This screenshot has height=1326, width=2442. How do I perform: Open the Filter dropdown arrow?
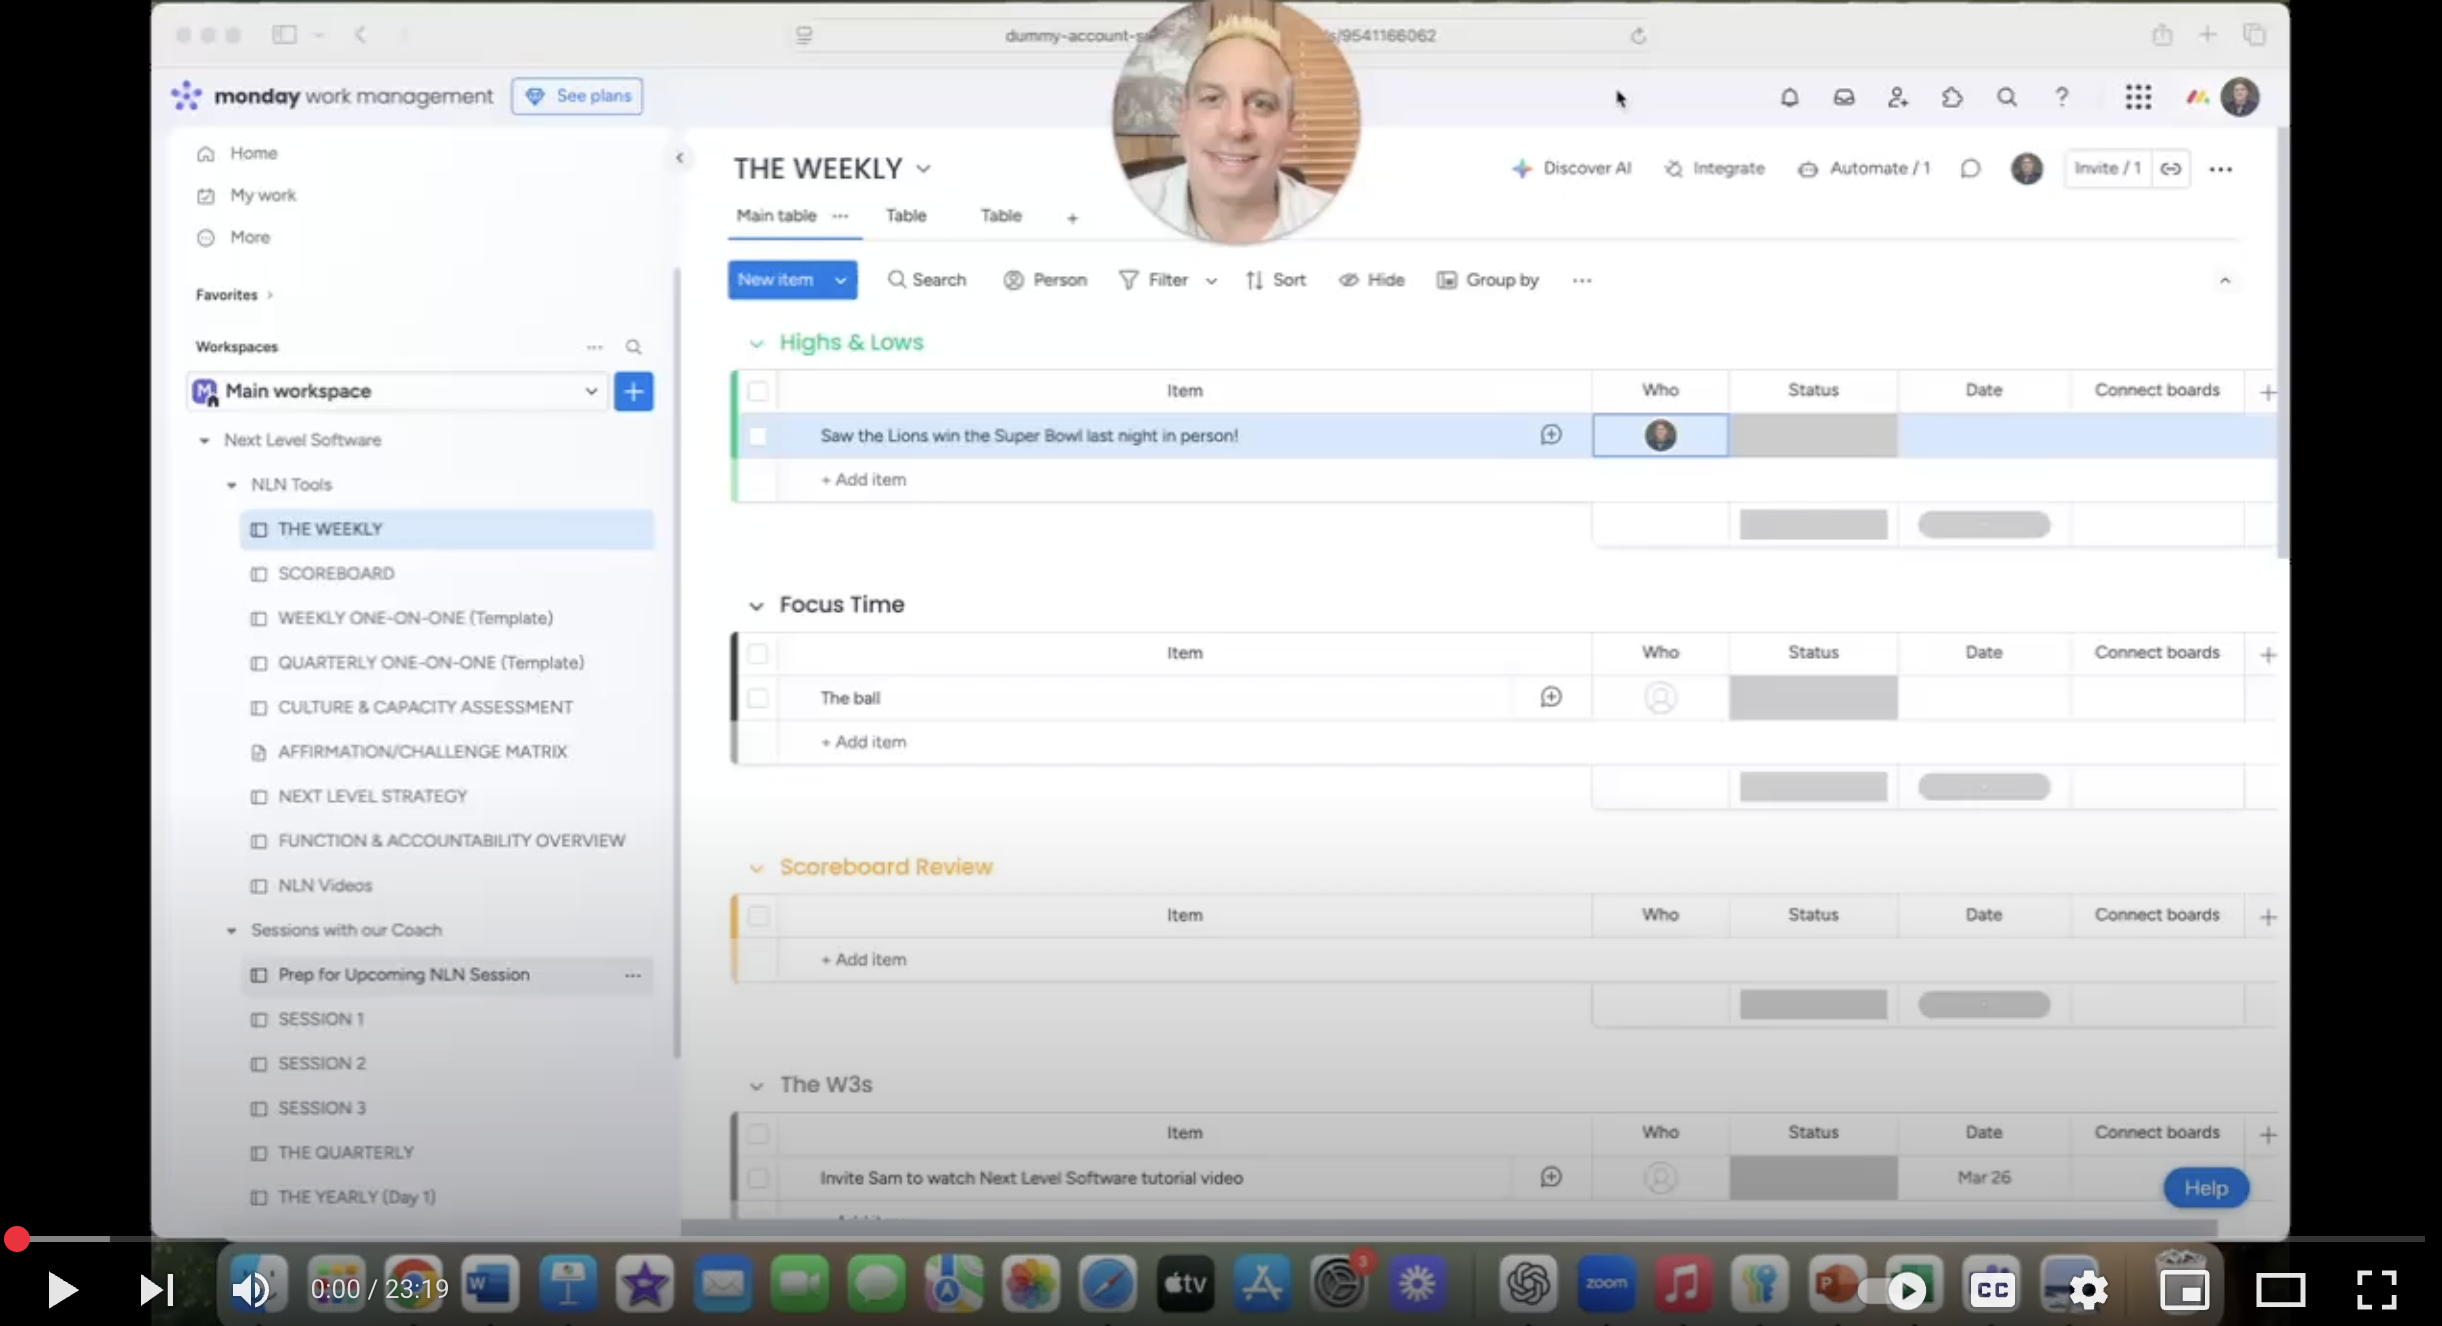[x=1211, y=281]
